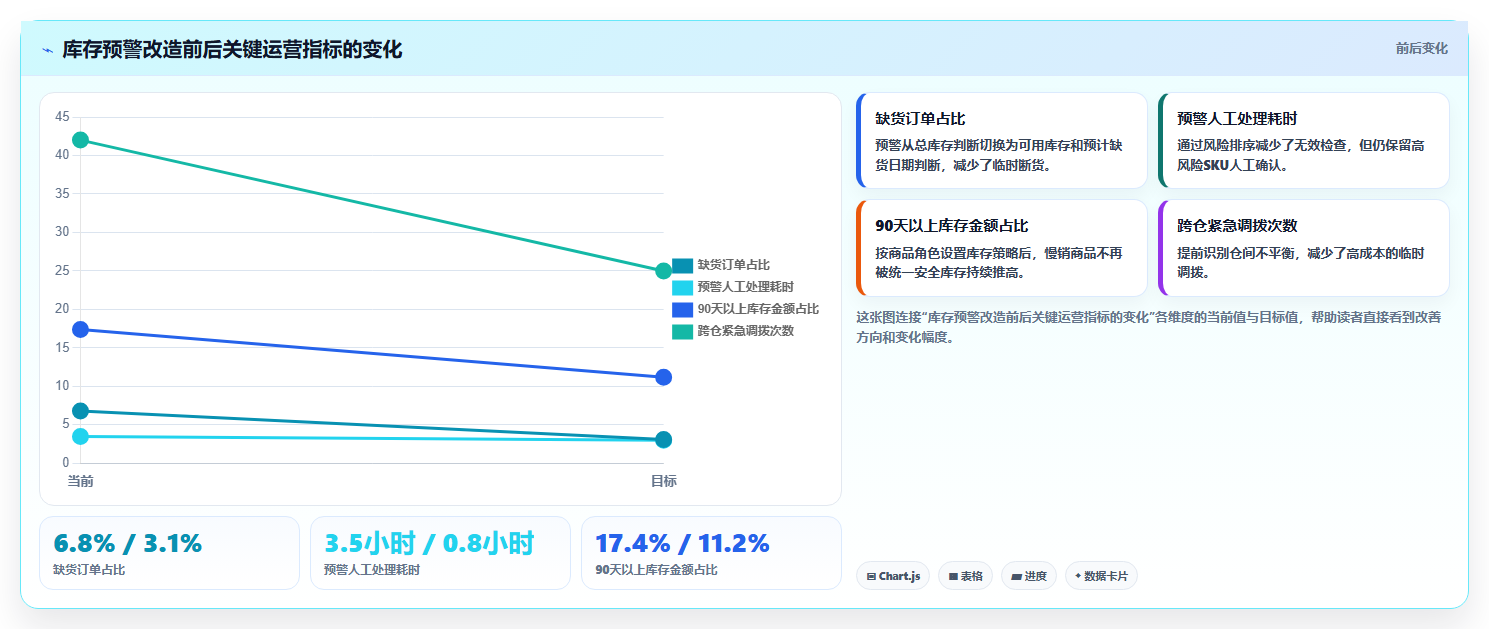
Task: Click the paragraph starting 这张图连接
Action: coord(1149,327)
